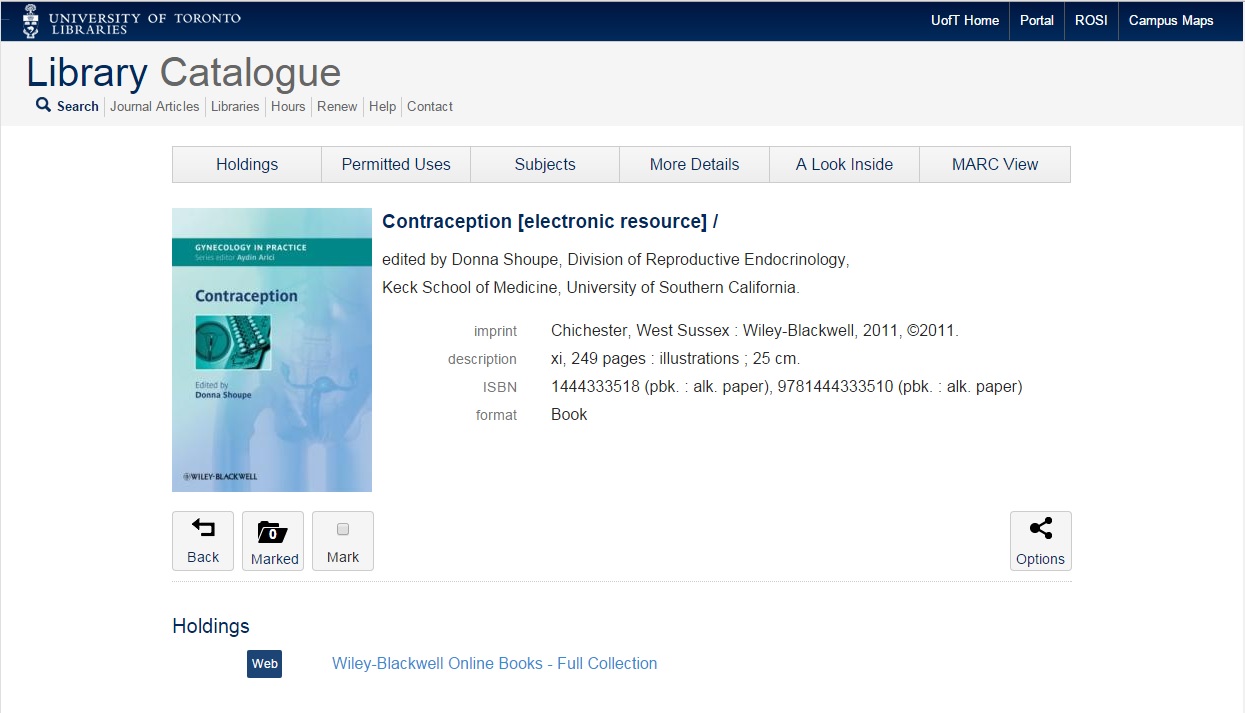Open Wiley-Blackwell Online Books - Full Collection
The image size is (1245, 713).
coord(494,663)
